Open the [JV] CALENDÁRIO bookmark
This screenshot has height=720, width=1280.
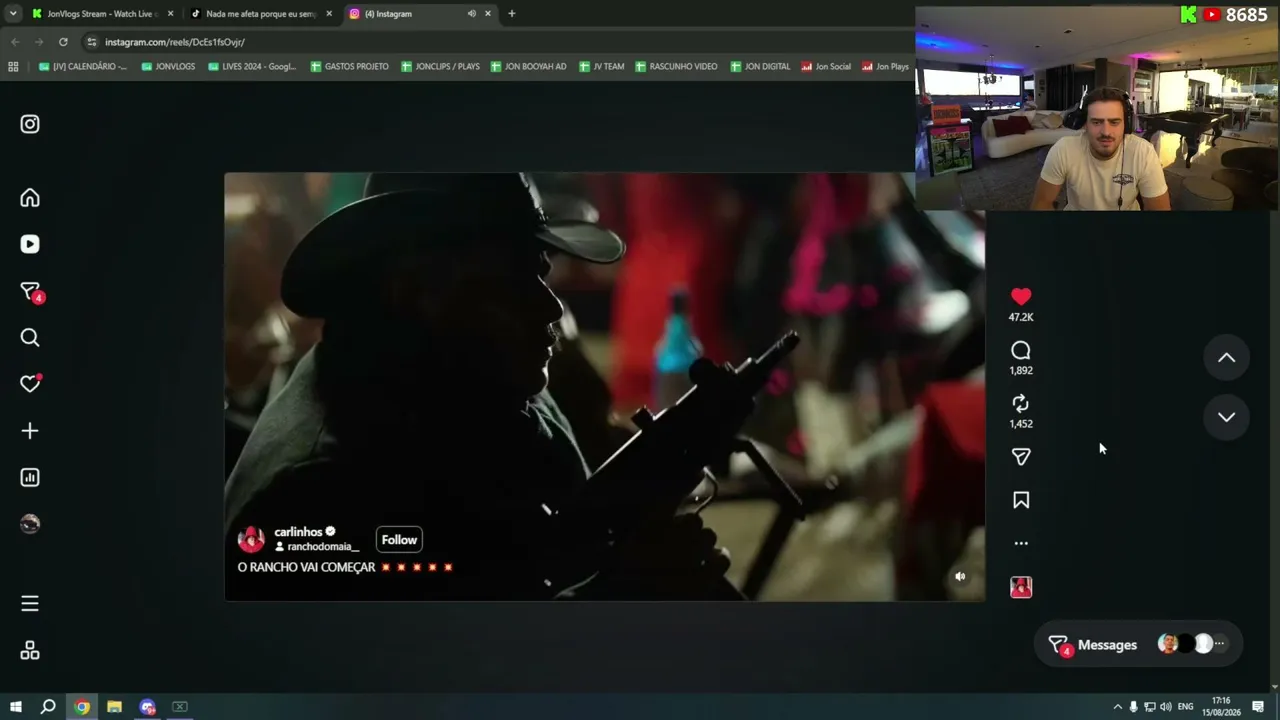(x=83, y=67)
